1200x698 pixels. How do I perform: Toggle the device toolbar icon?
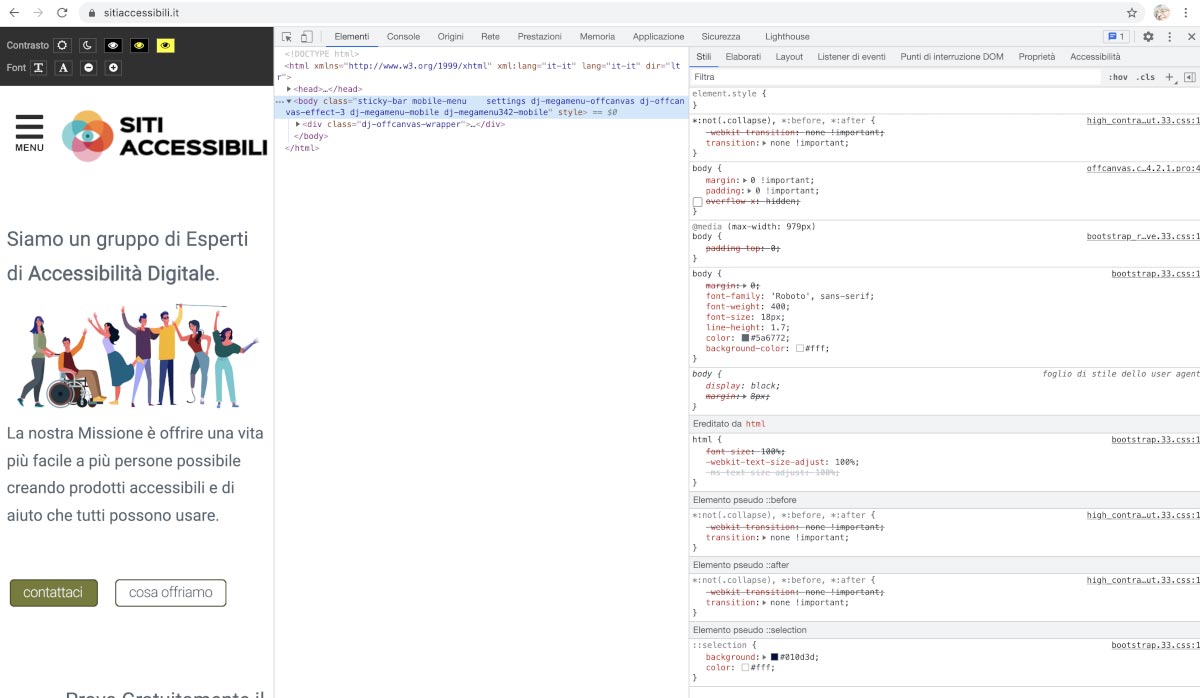307,37
